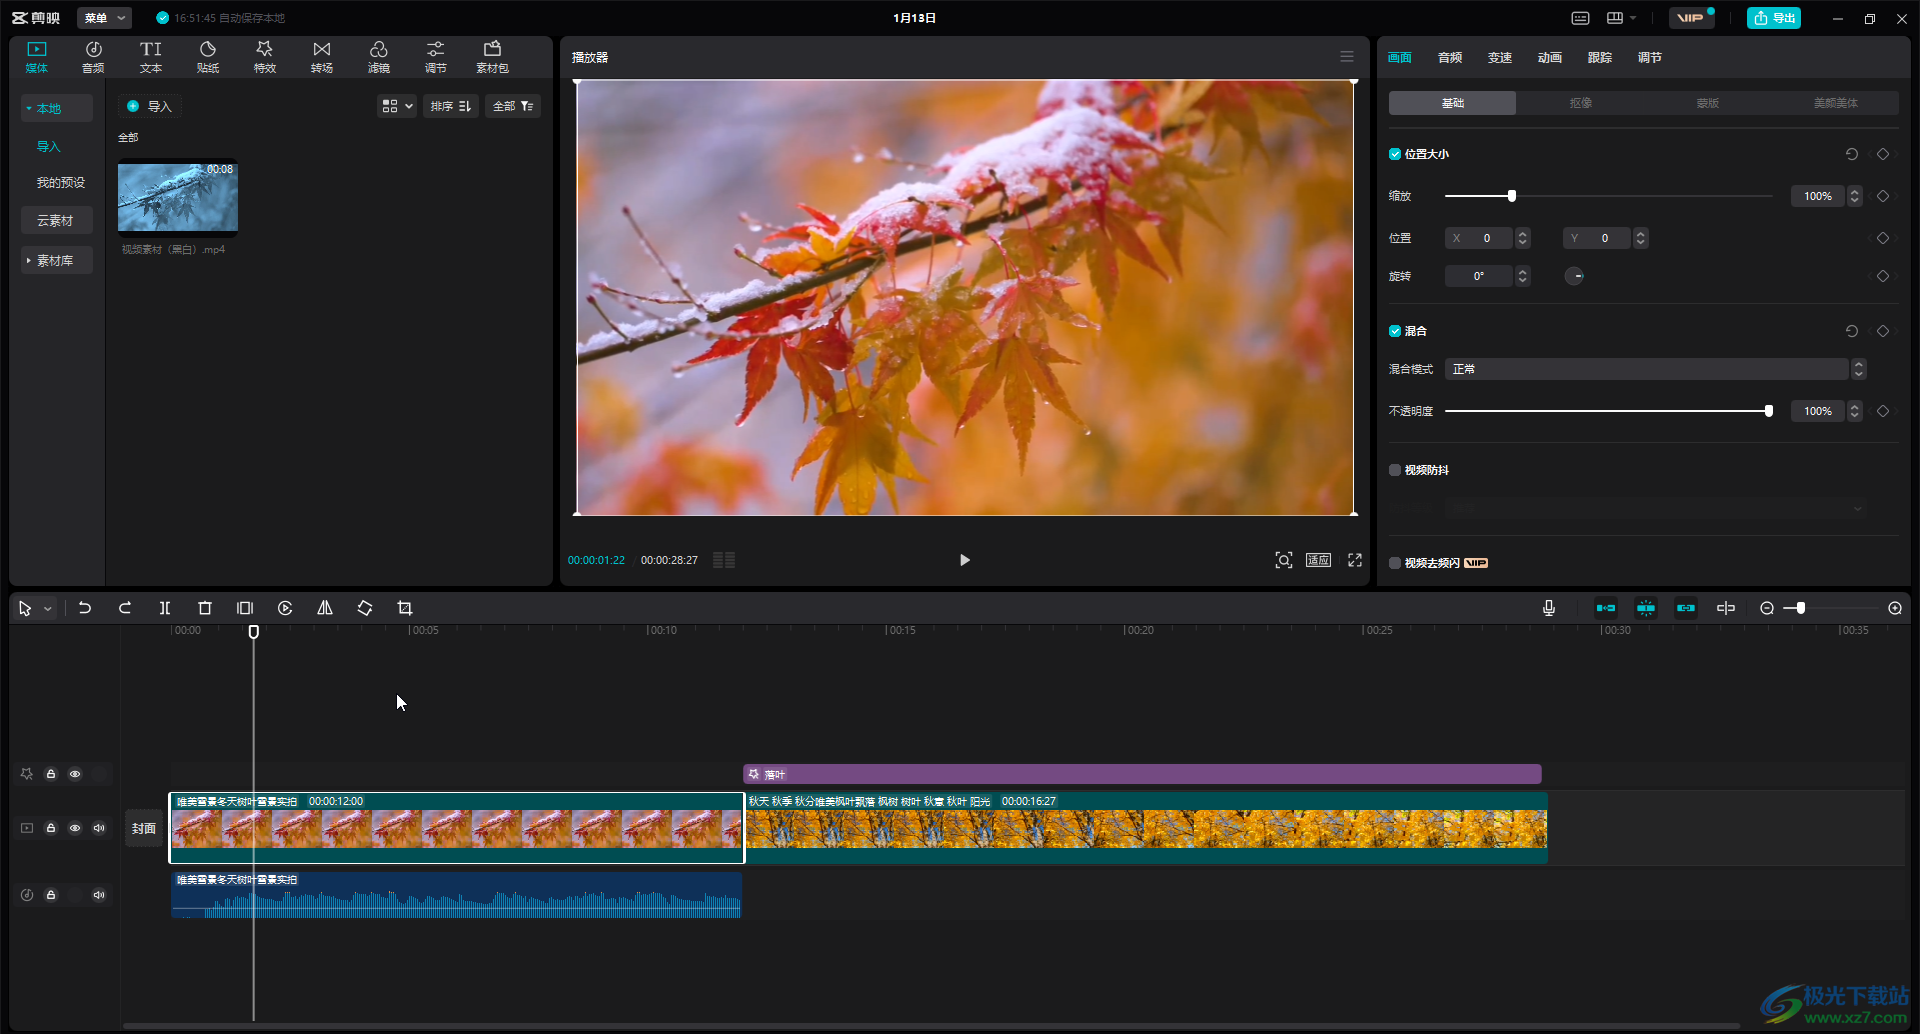Open 我的预设 my presets
This screenshot has width=1920, height=1034.
click(x=60, y=182)
